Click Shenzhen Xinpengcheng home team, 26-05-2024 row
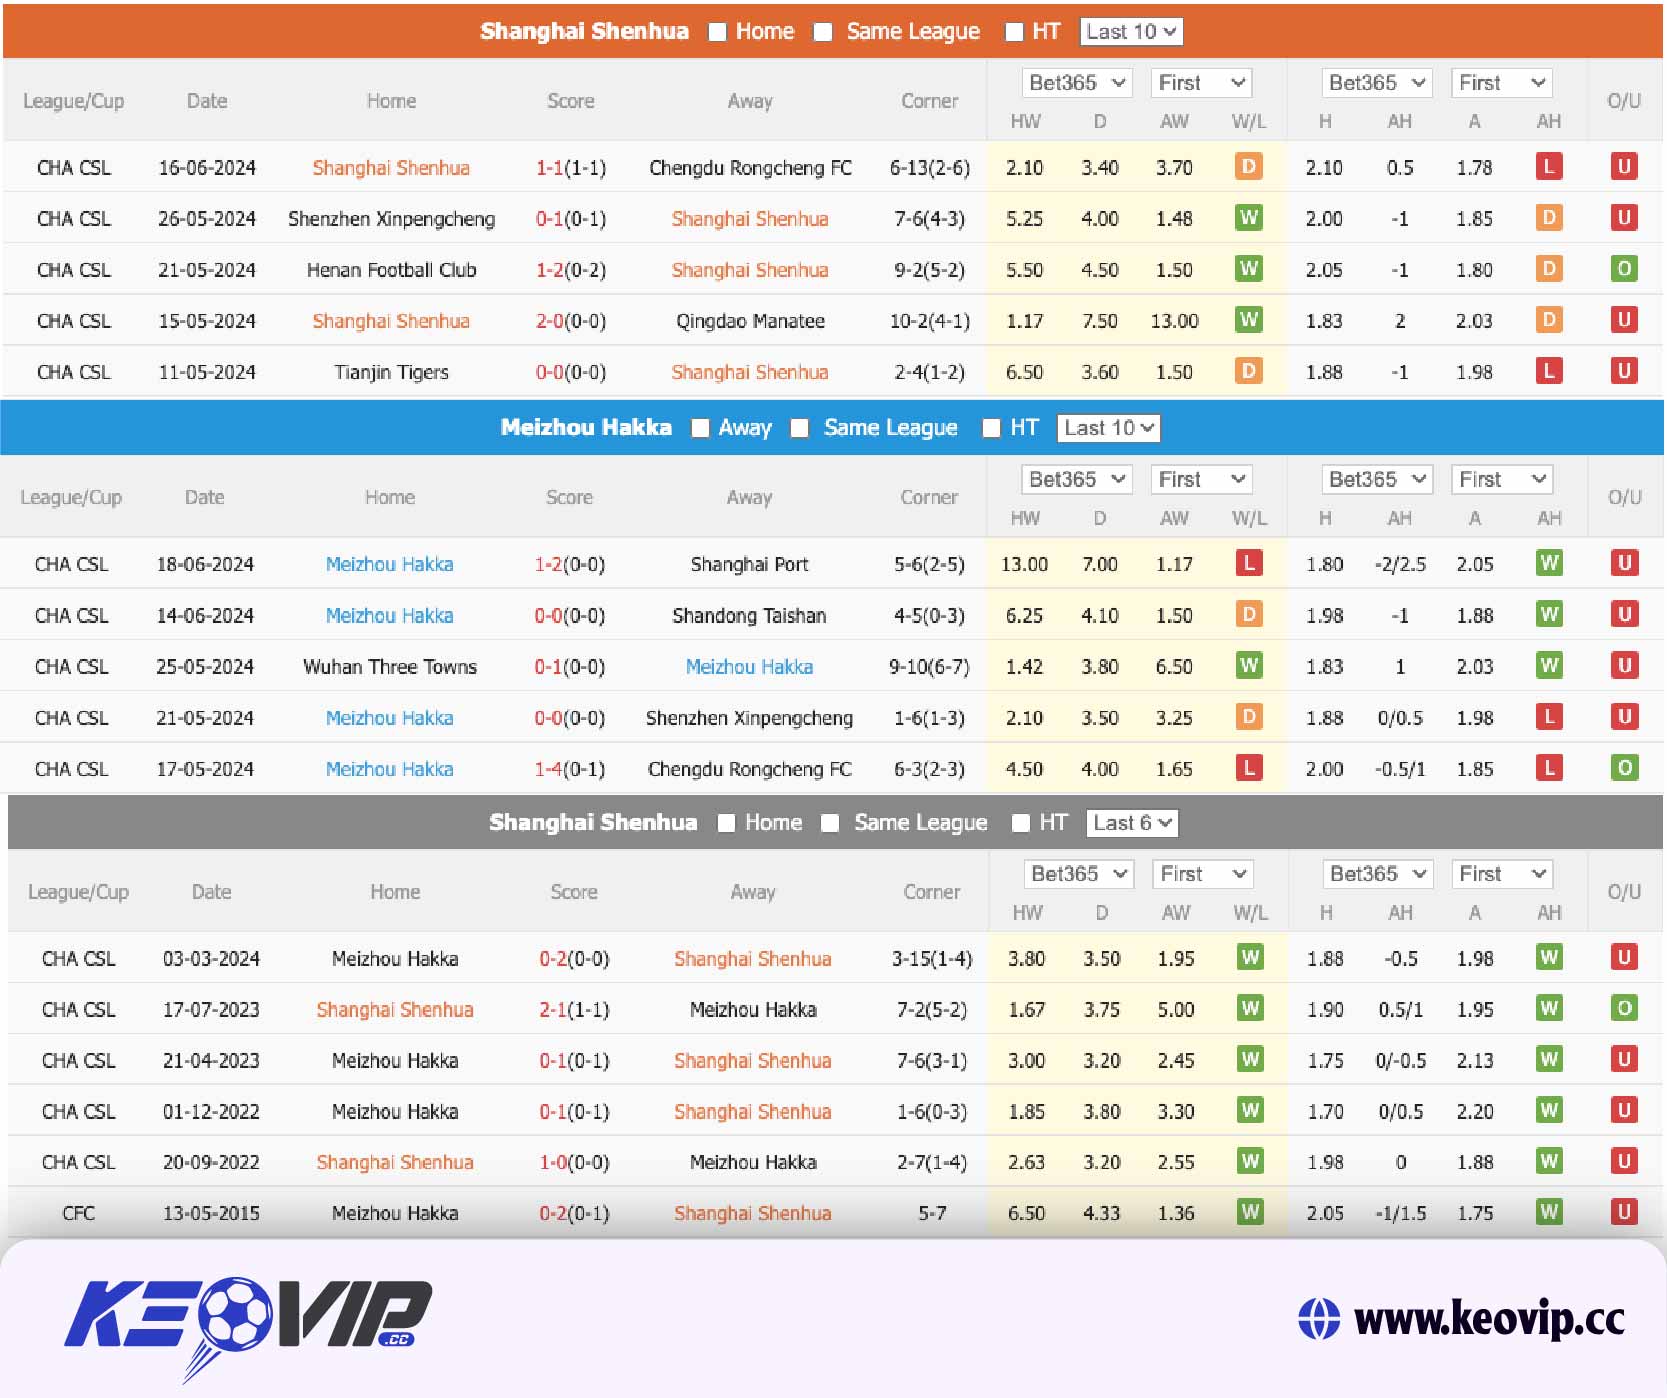 [391, 219]
